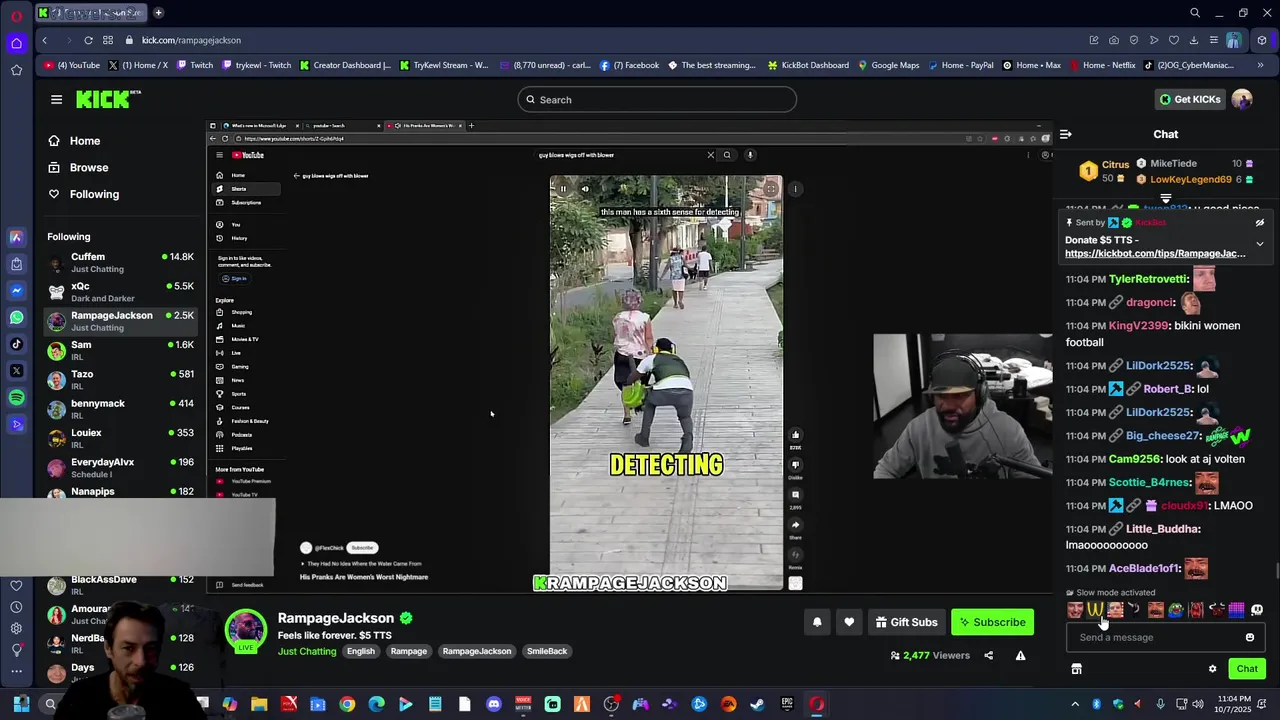
Task: Open Creator Dashboard bookmark
Action: (344, 65)
